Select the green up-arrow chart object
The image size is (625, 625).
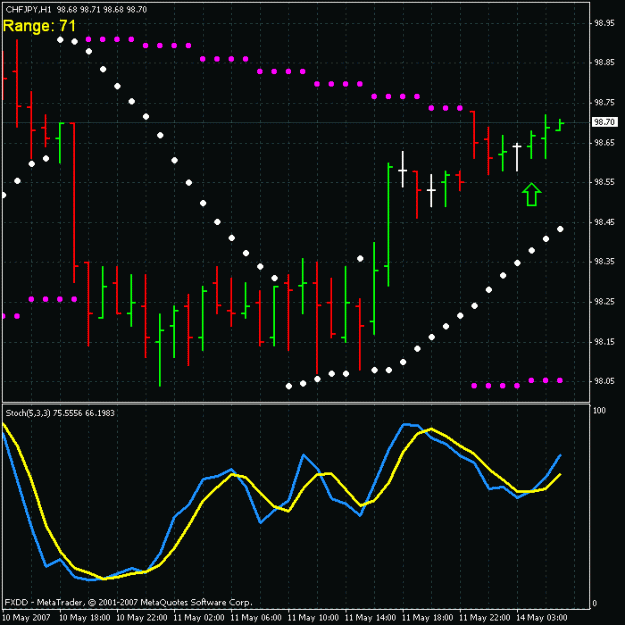click(x=531, y=195)
